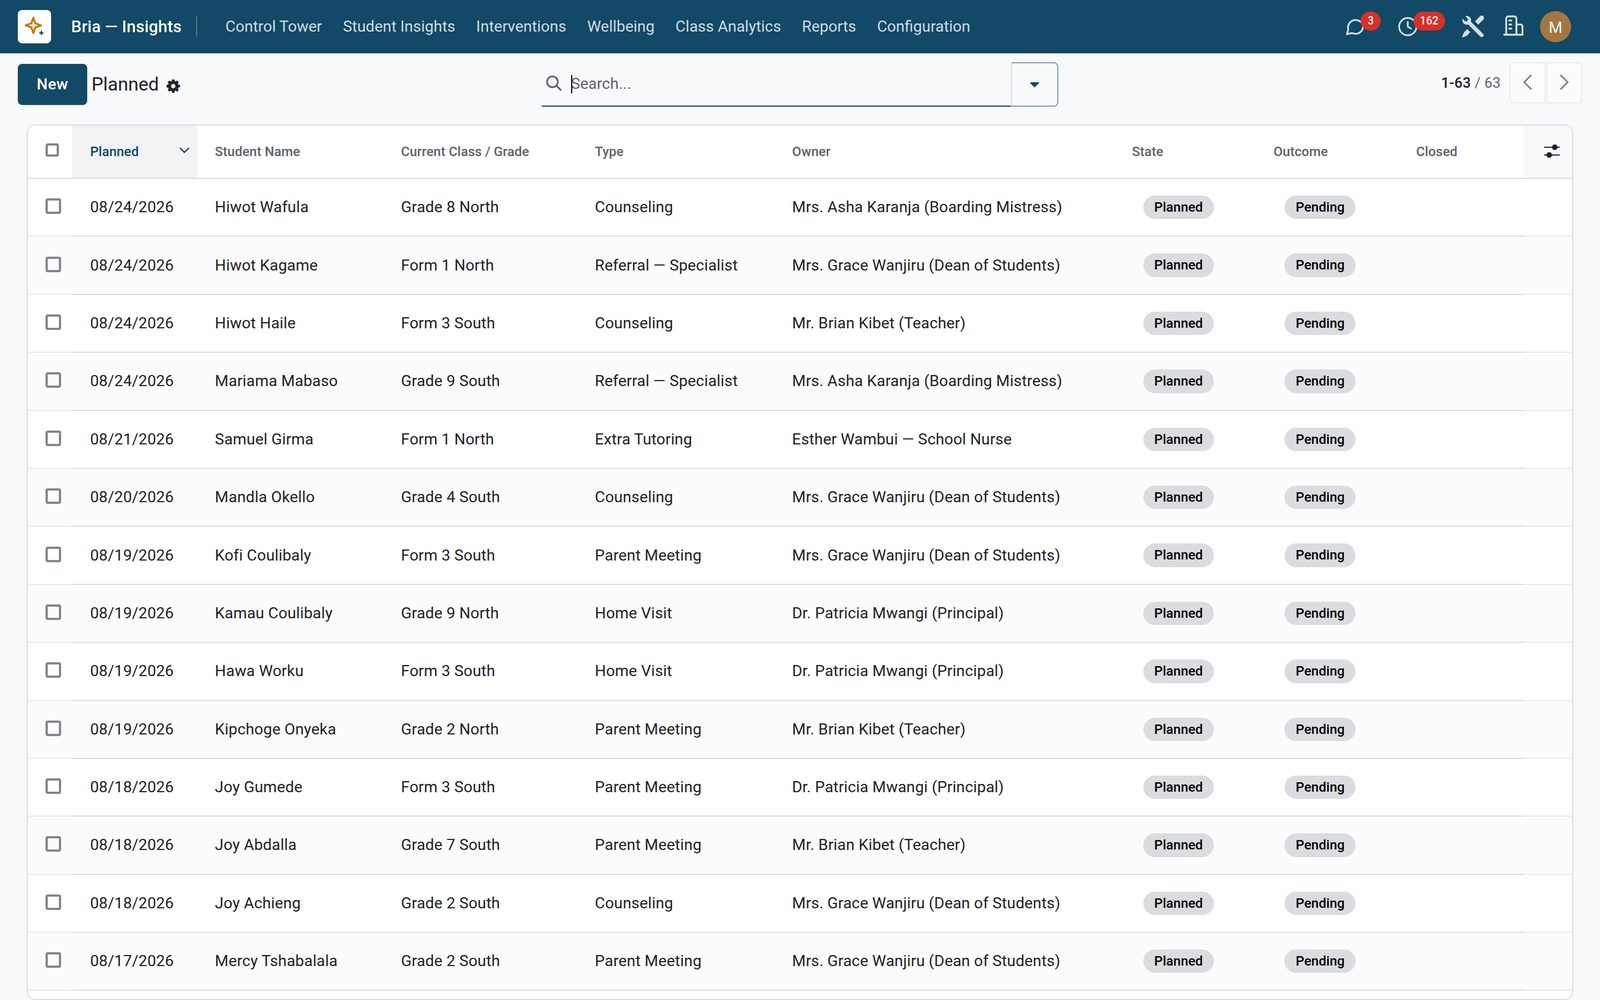Sort by the Student Name header
Image resolution: width=1600 pixels, height=1000 pixels.
(257, 152)
